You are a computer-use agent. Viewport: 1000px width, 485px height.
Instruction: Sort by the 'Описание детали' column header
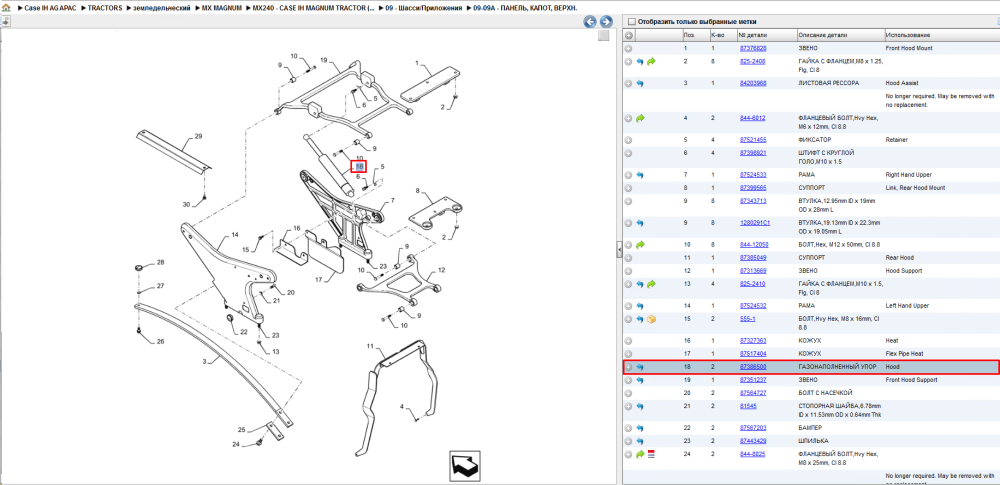click(840, 35)
